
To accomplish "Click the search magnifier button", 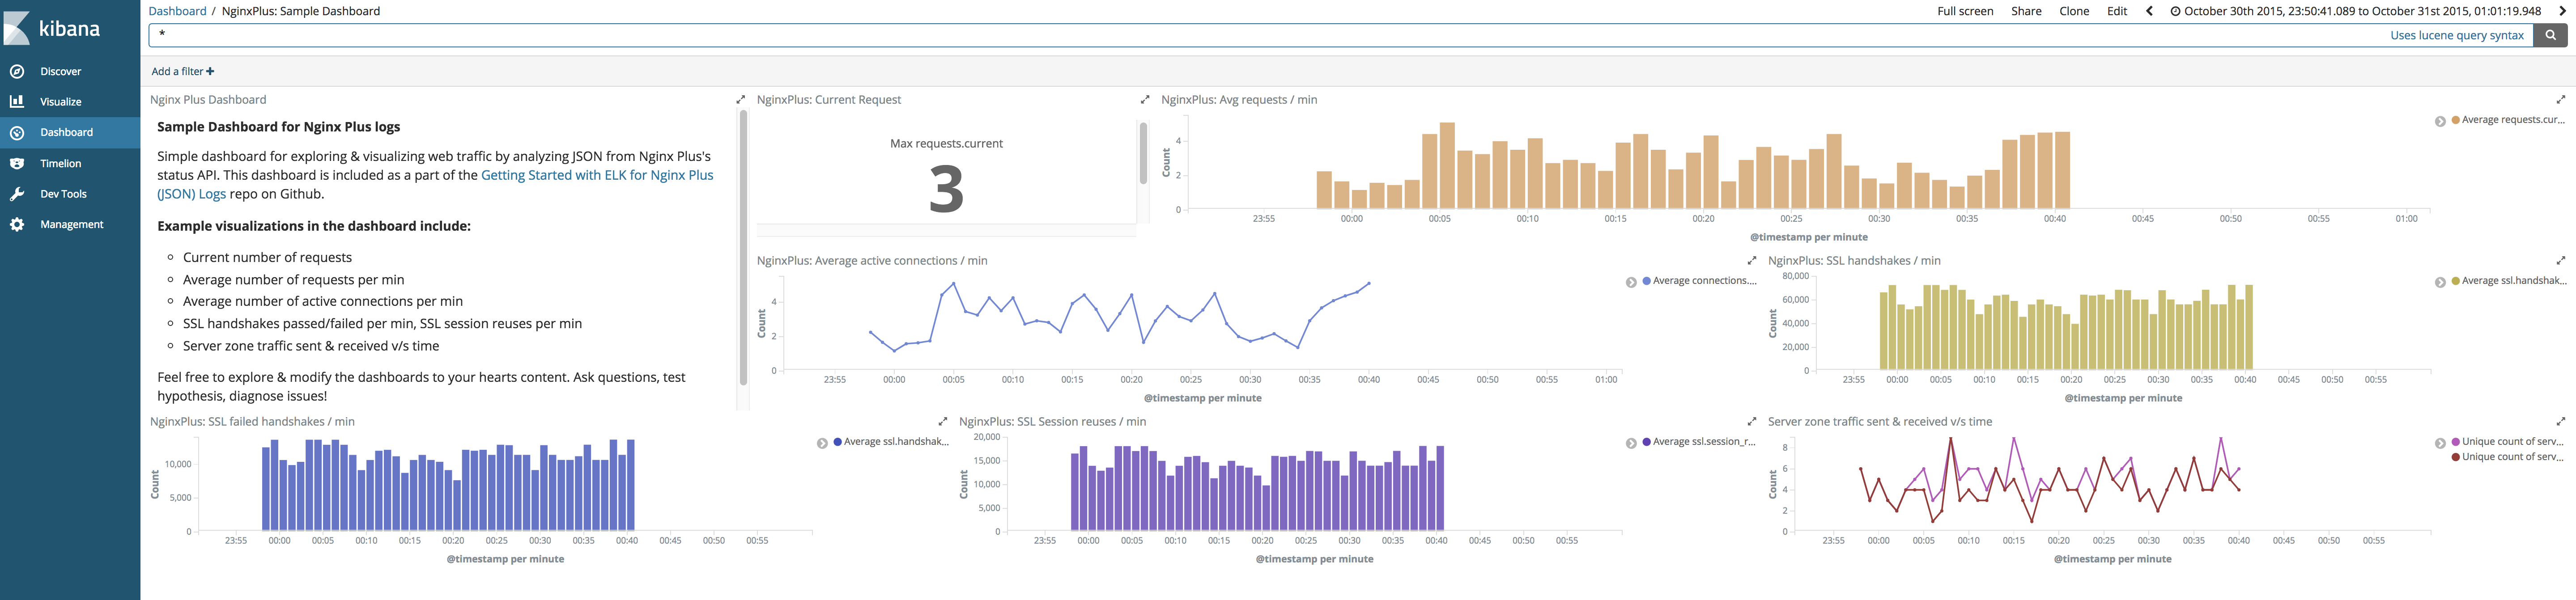I will [2550, 35].
